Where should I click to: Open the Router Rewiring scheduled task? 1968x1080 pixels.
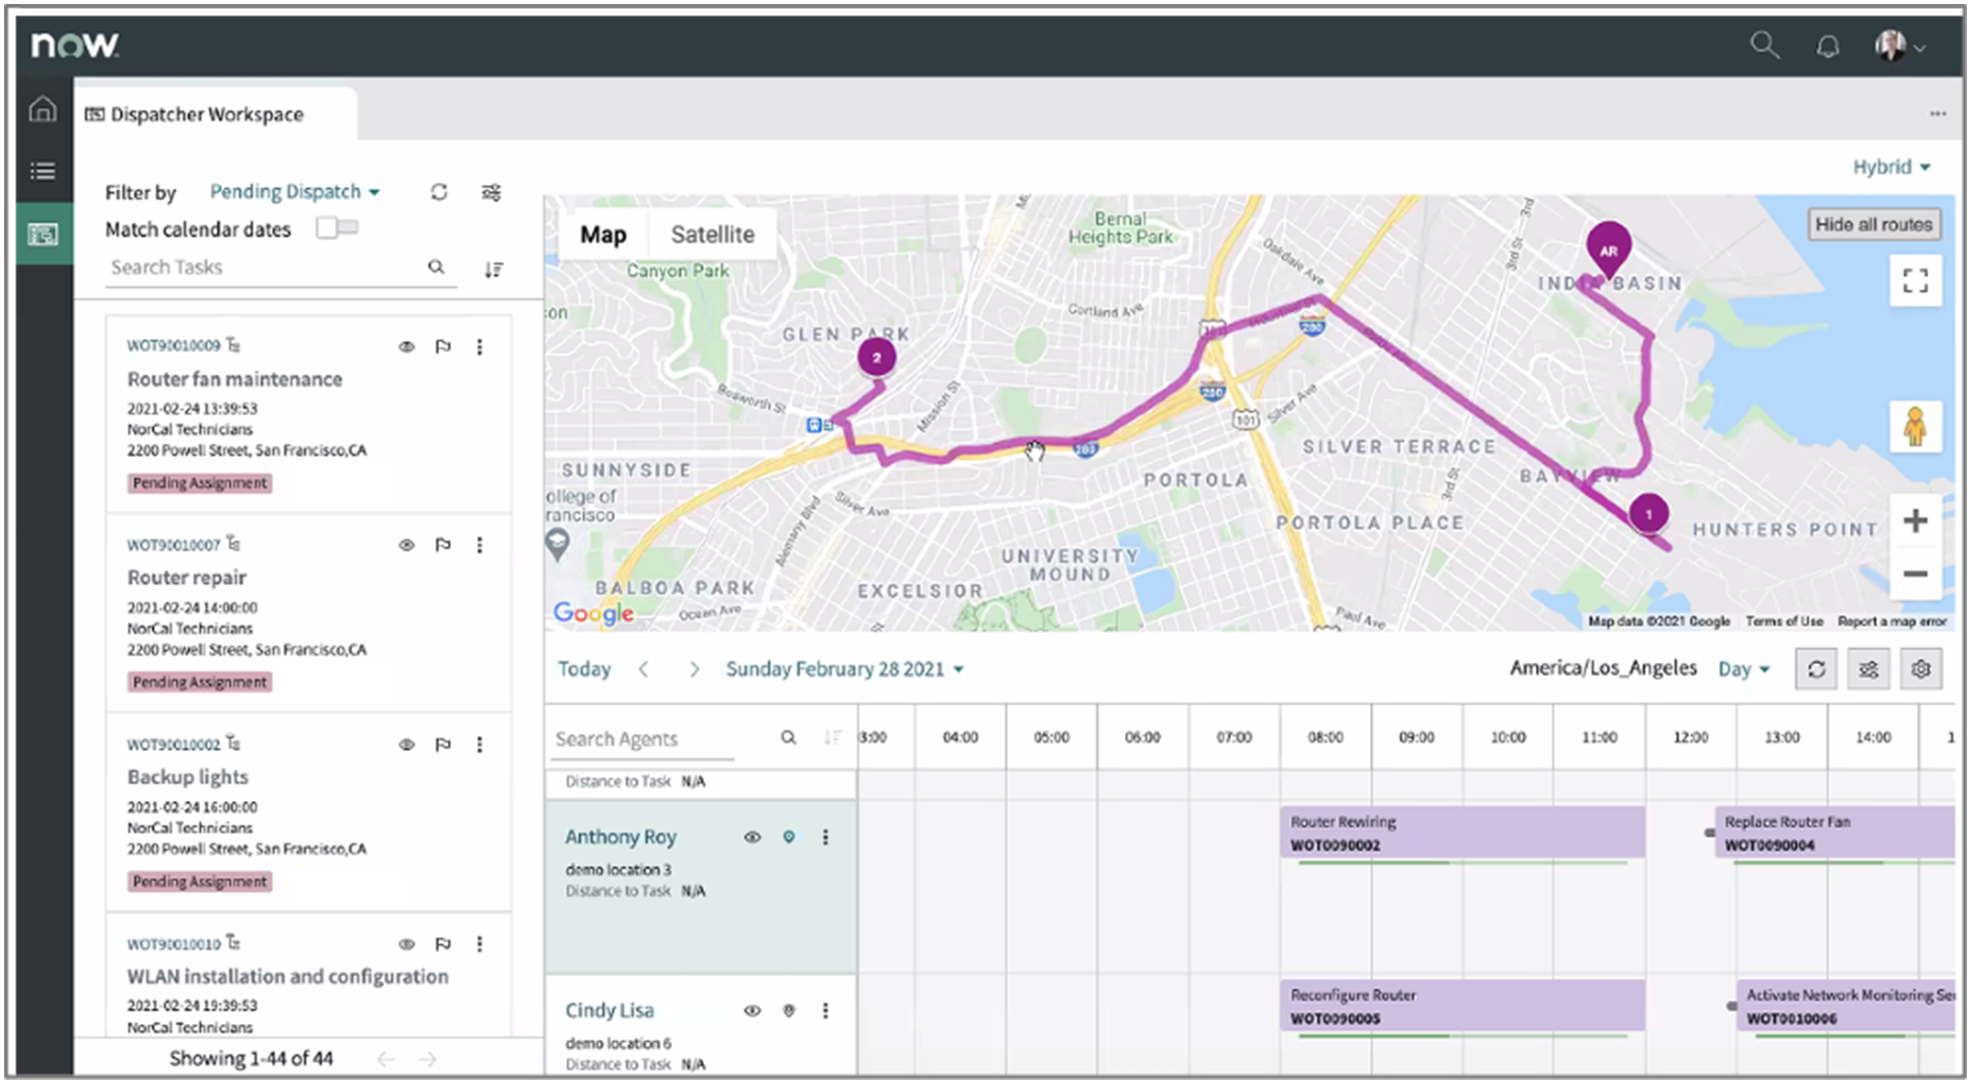[x=1462, y=832]
